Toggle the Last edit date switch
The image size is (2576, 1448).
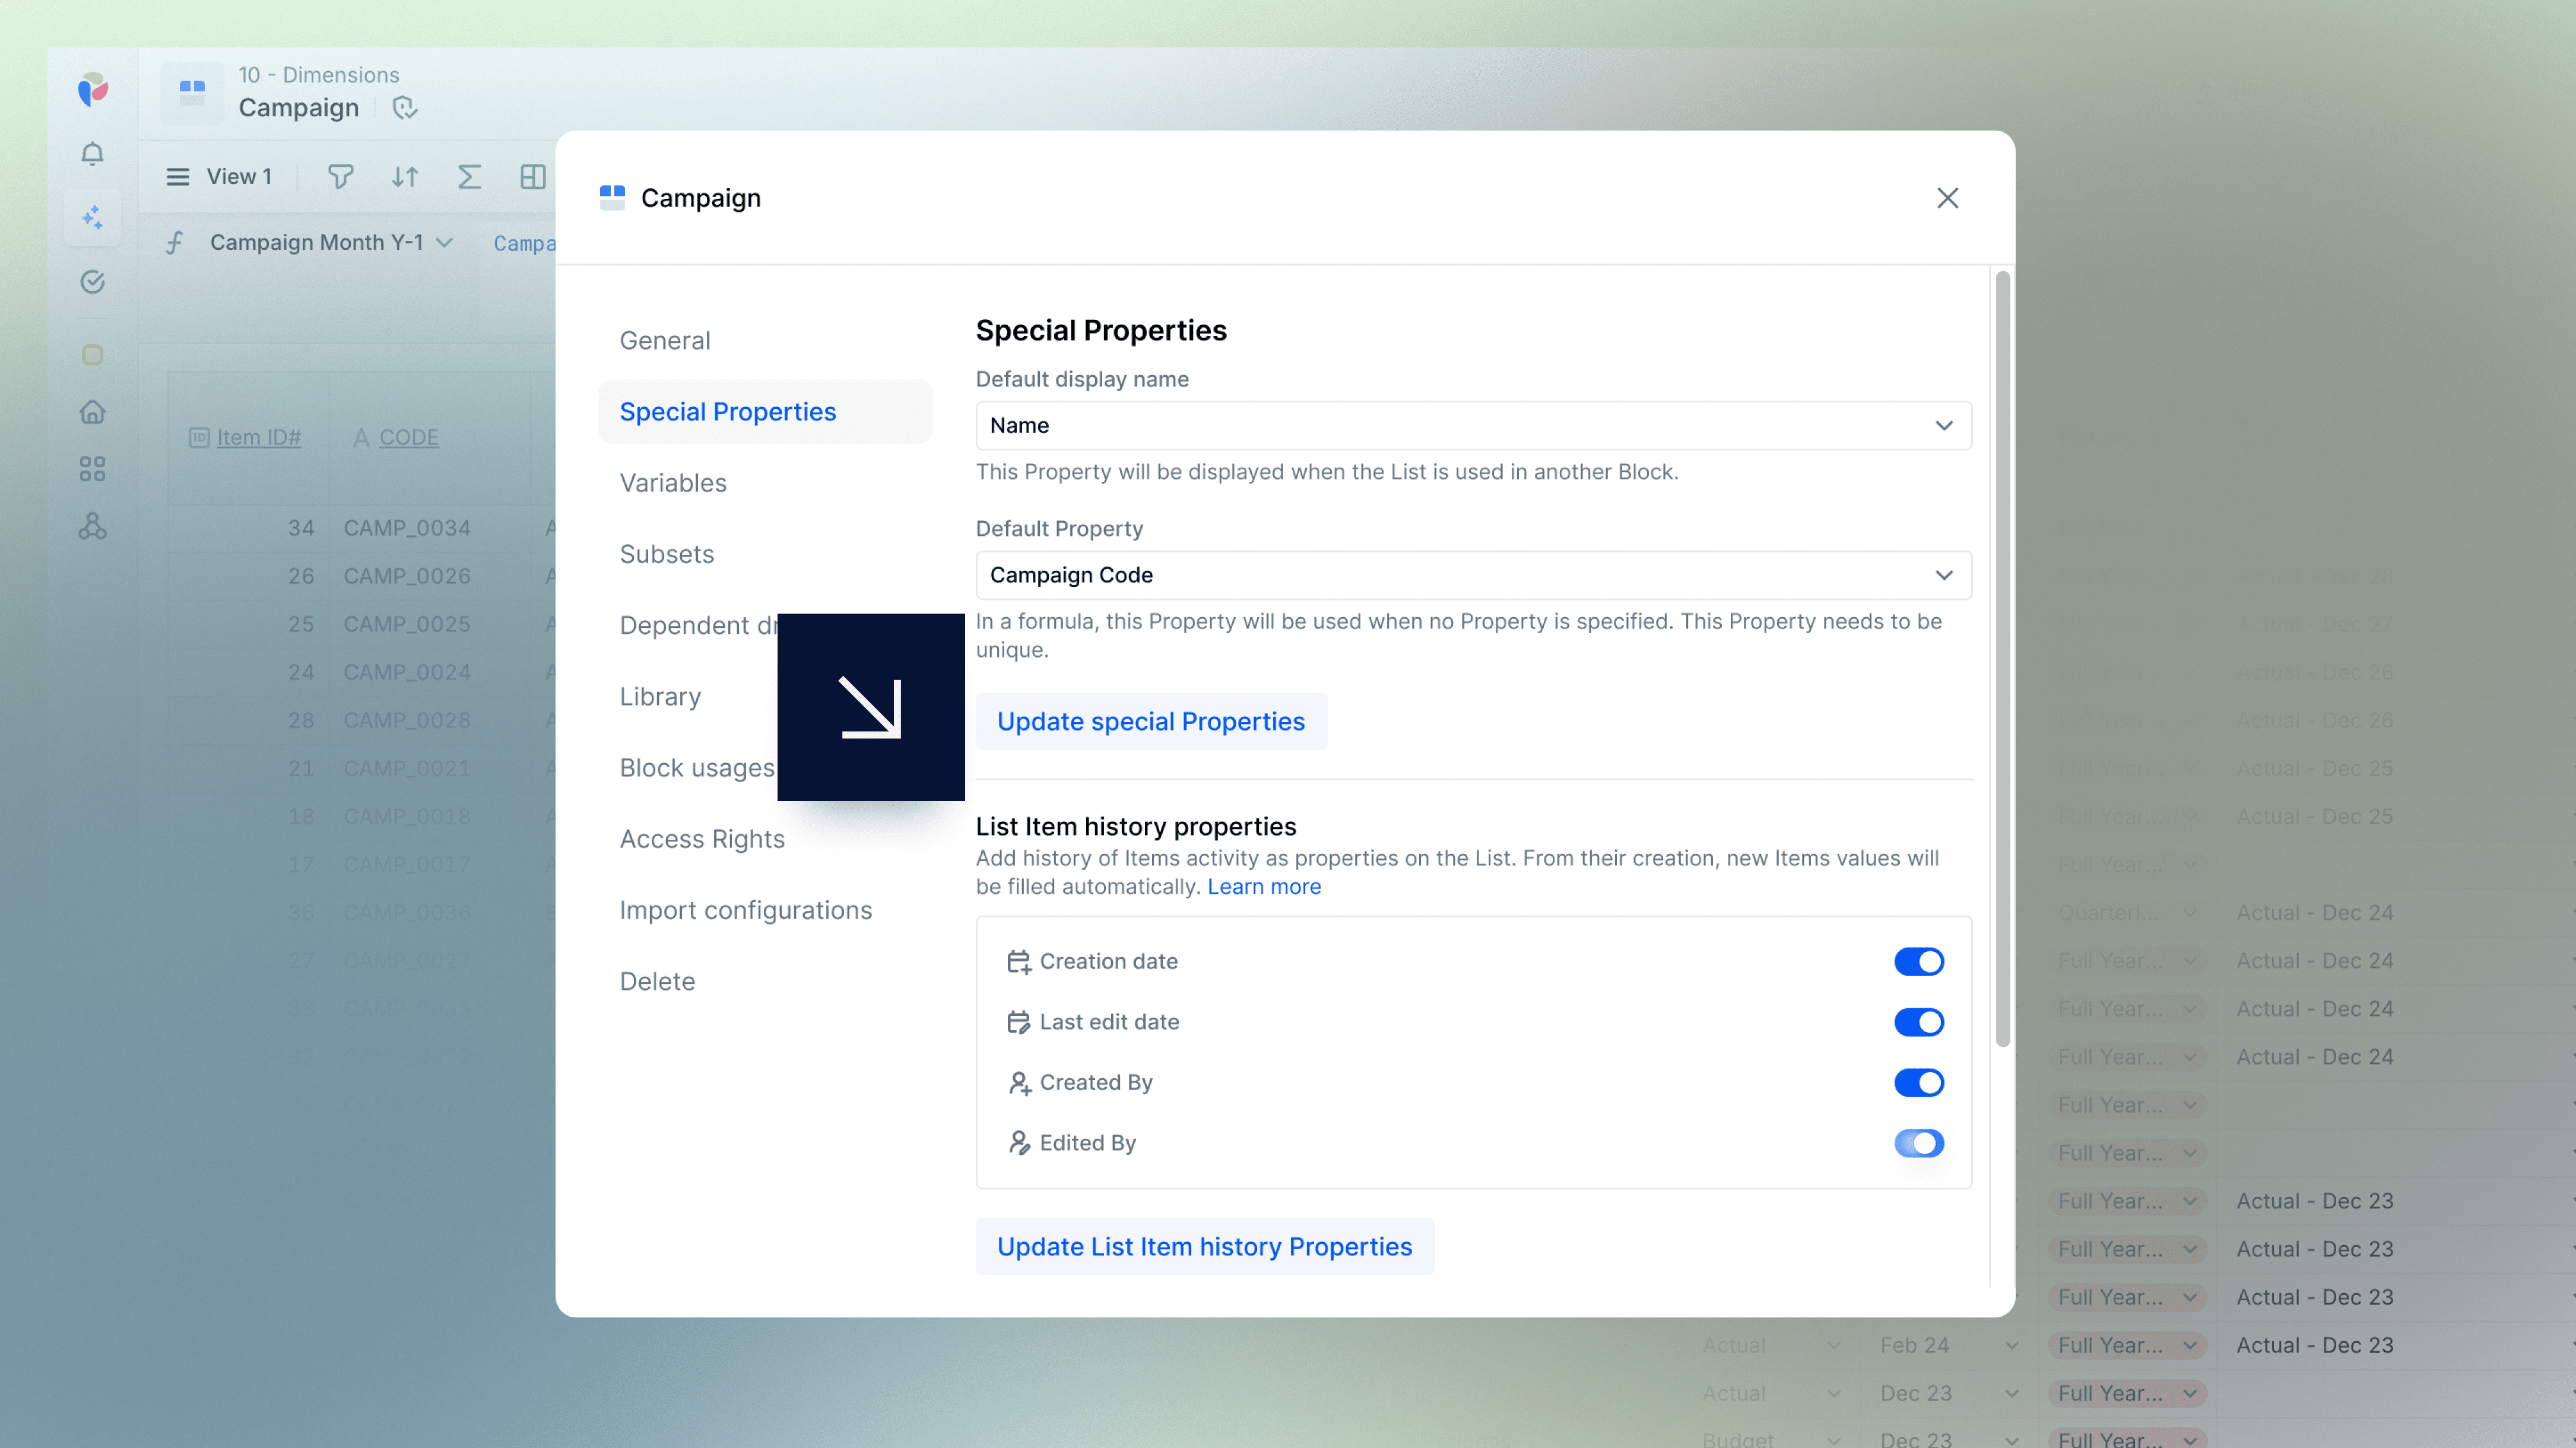click(x=1918, y=1022)
